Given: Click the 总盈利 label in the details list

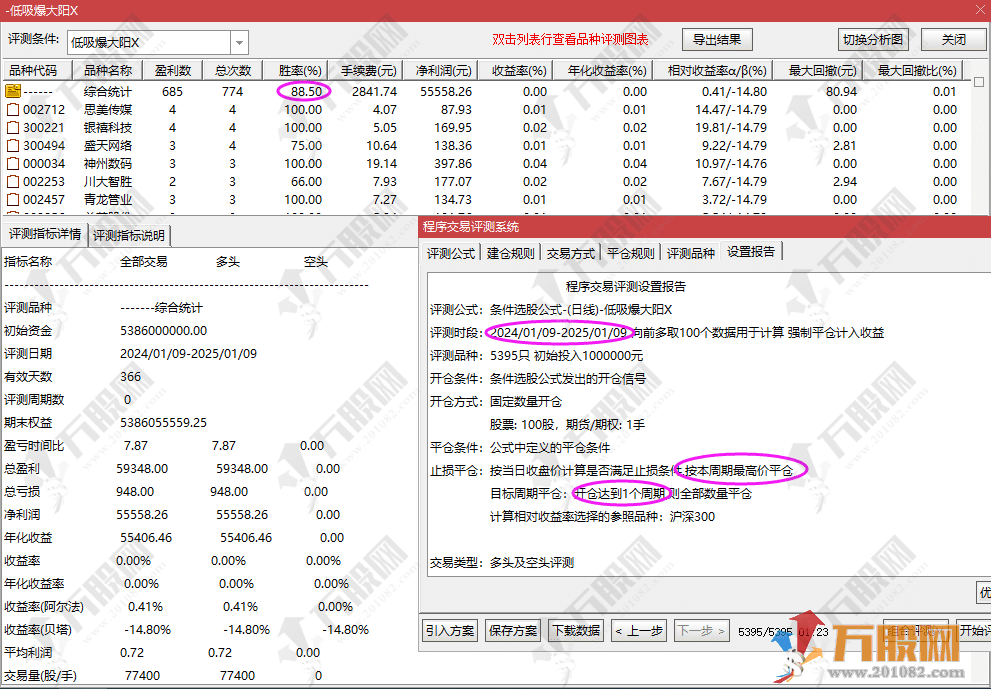Looking at the screenshot, I should coord(22,468).
